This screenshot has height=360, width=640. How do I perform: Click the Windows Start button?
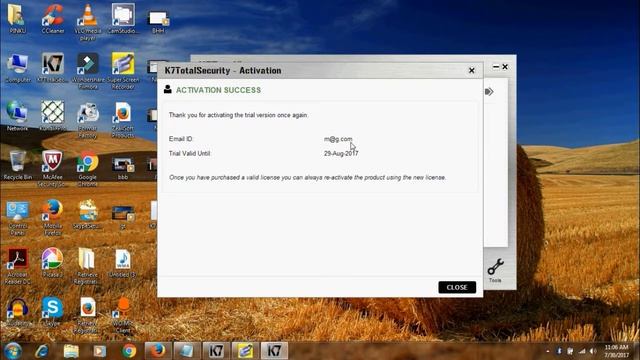pyautogui.click(x=13, y=351)
